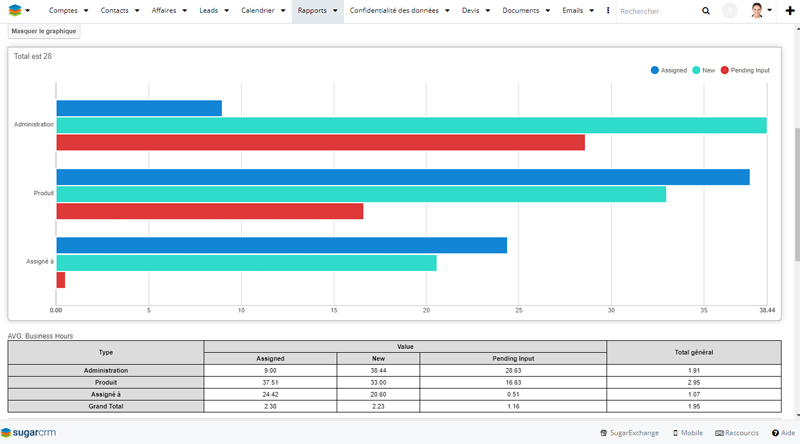
Task: Click the Produit row label in table
Action: 106,382
